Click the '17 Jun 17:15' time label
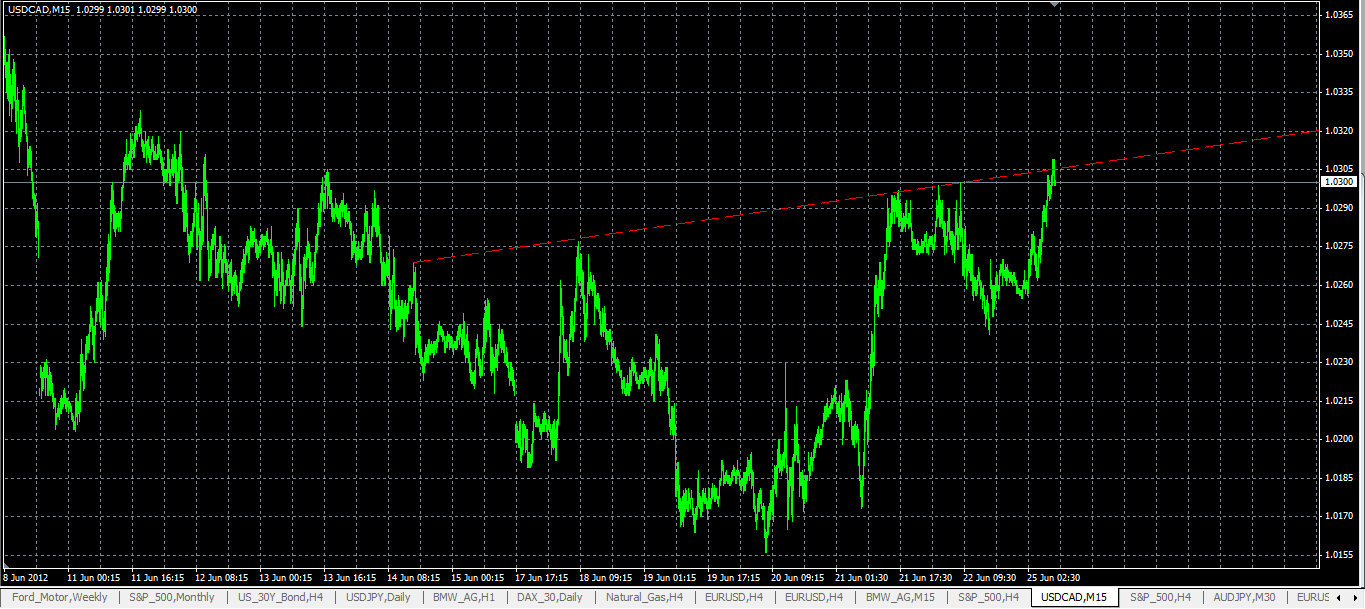 click(x=542, y=578)
